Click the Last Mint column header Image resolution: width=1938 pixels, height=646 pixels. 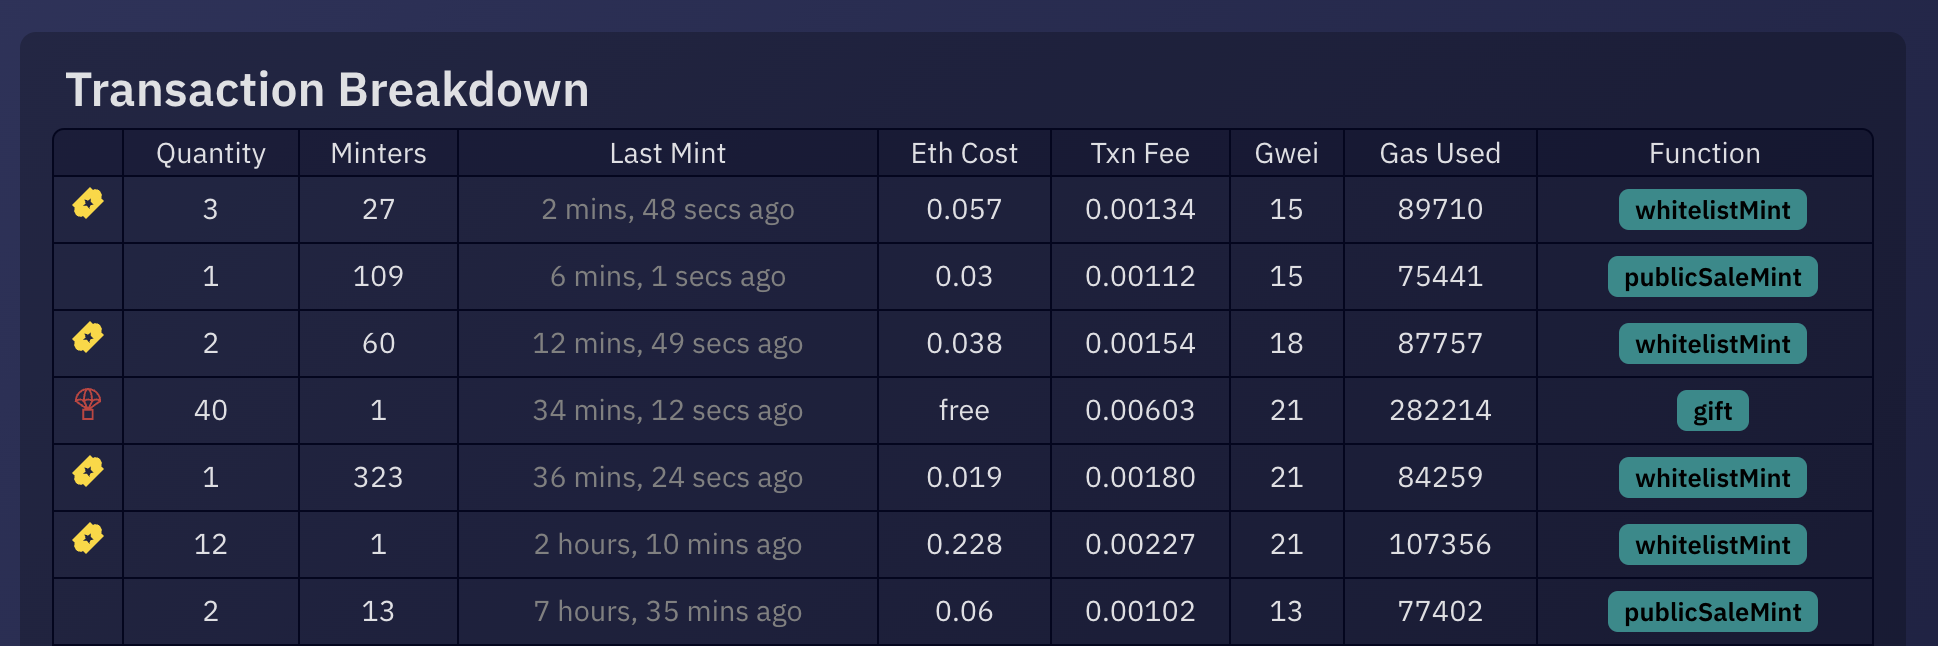668,153
